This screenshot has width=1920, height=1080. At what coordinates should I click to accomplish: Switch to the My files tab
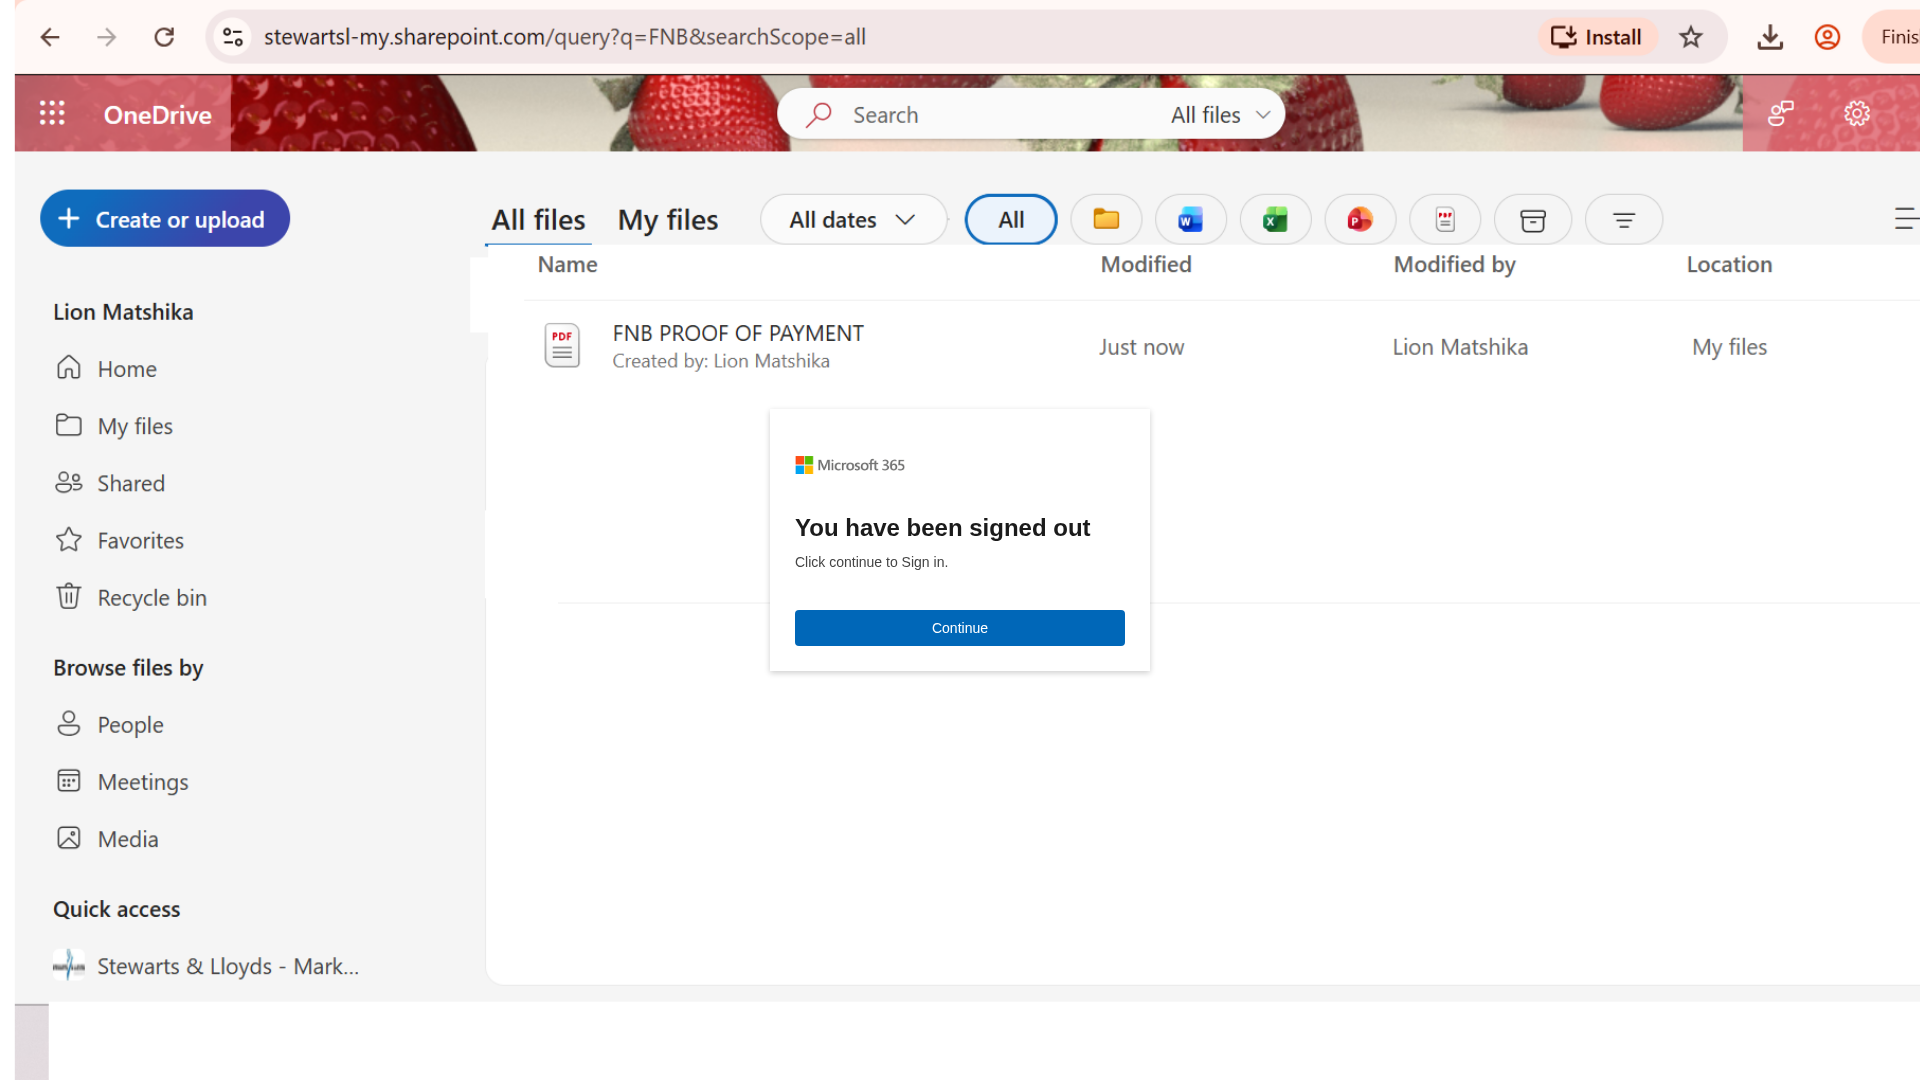(x=668, y=220)
